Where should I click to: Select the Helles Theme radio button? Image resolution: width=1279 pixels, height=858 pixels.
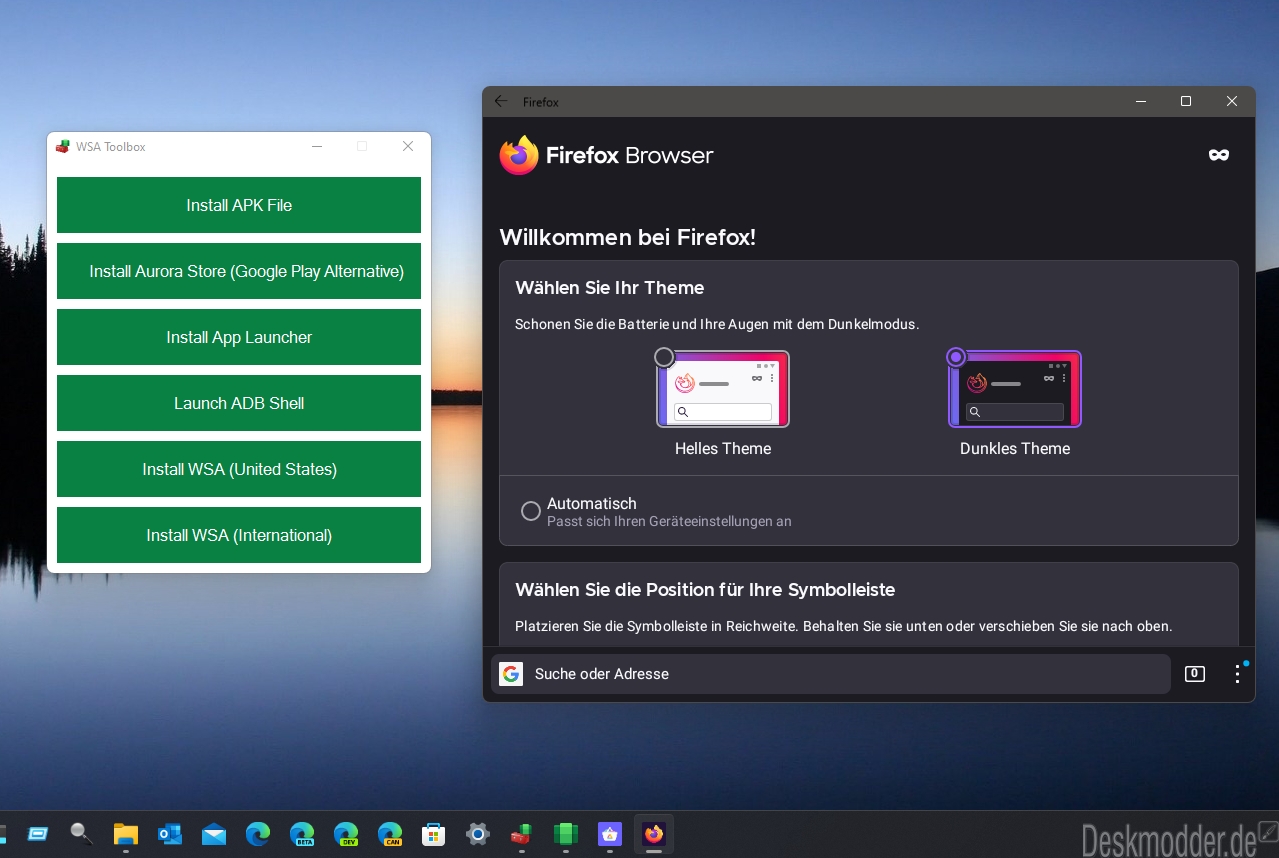(664, 357)
